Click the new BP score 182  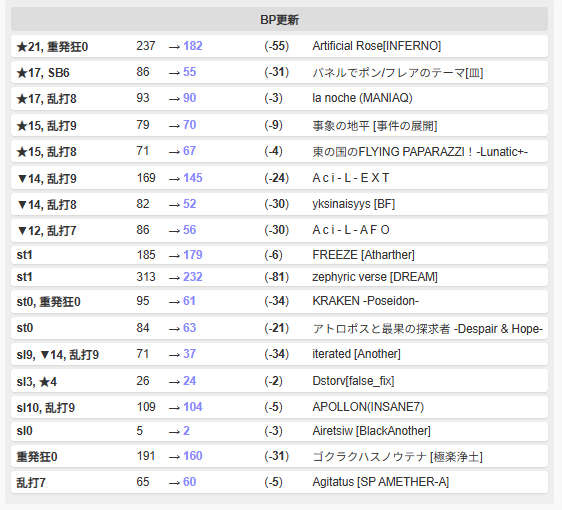(x=193, y=46)
